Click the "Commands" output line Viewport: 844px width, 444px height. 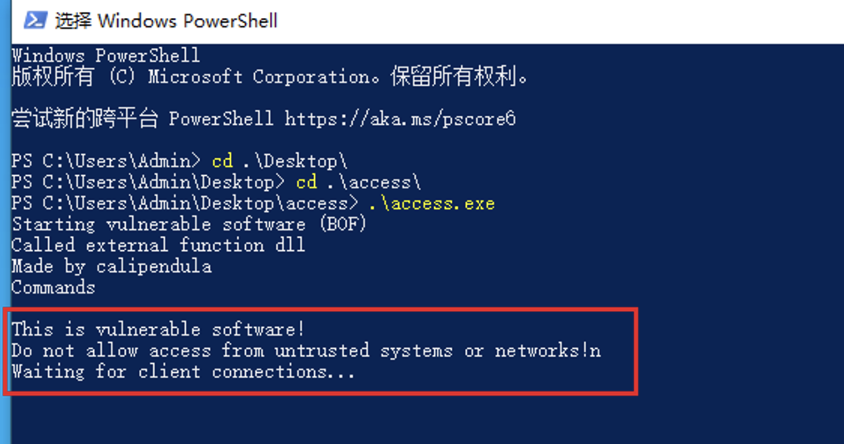point(53,287)
